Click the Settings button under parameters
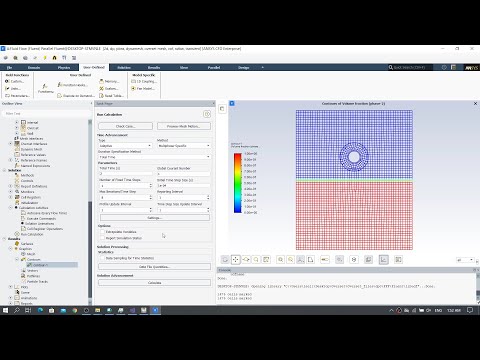The height and width of the screenshot is (360, 480). click(x=155, y=218)
